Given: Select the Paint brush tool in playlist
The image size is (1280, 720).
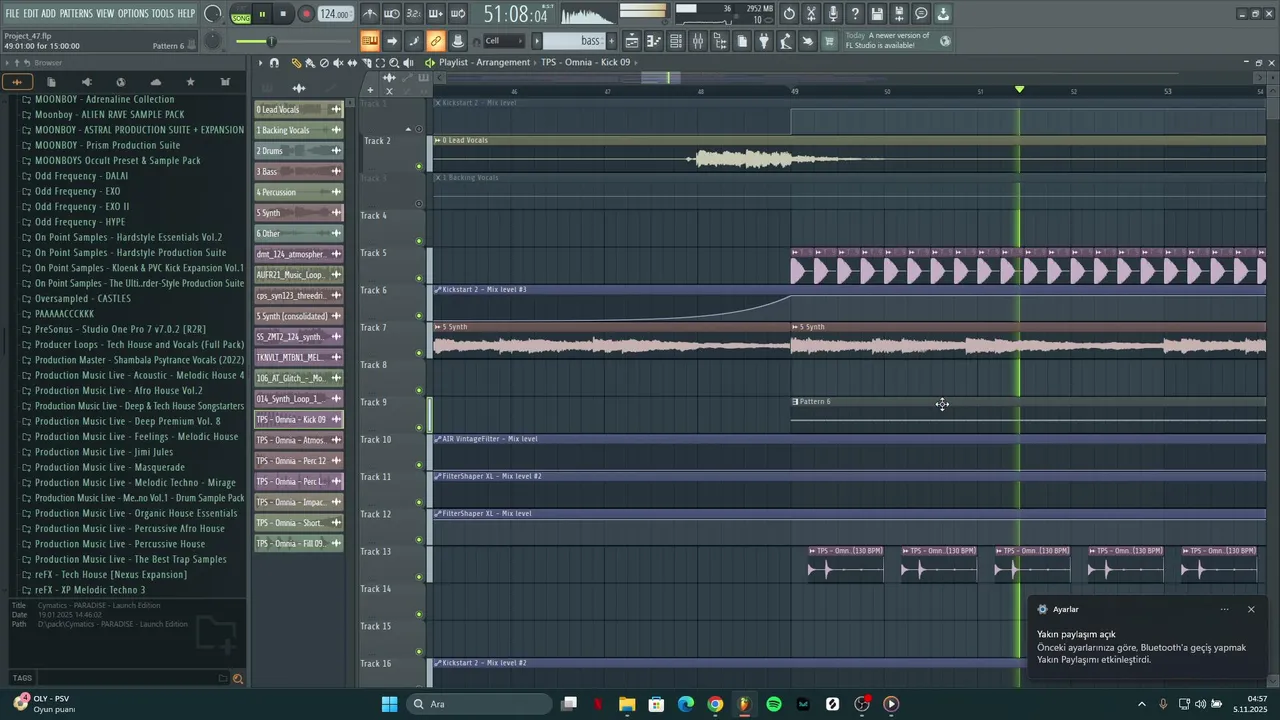Looking at the screenshot, I should (310, 63).
